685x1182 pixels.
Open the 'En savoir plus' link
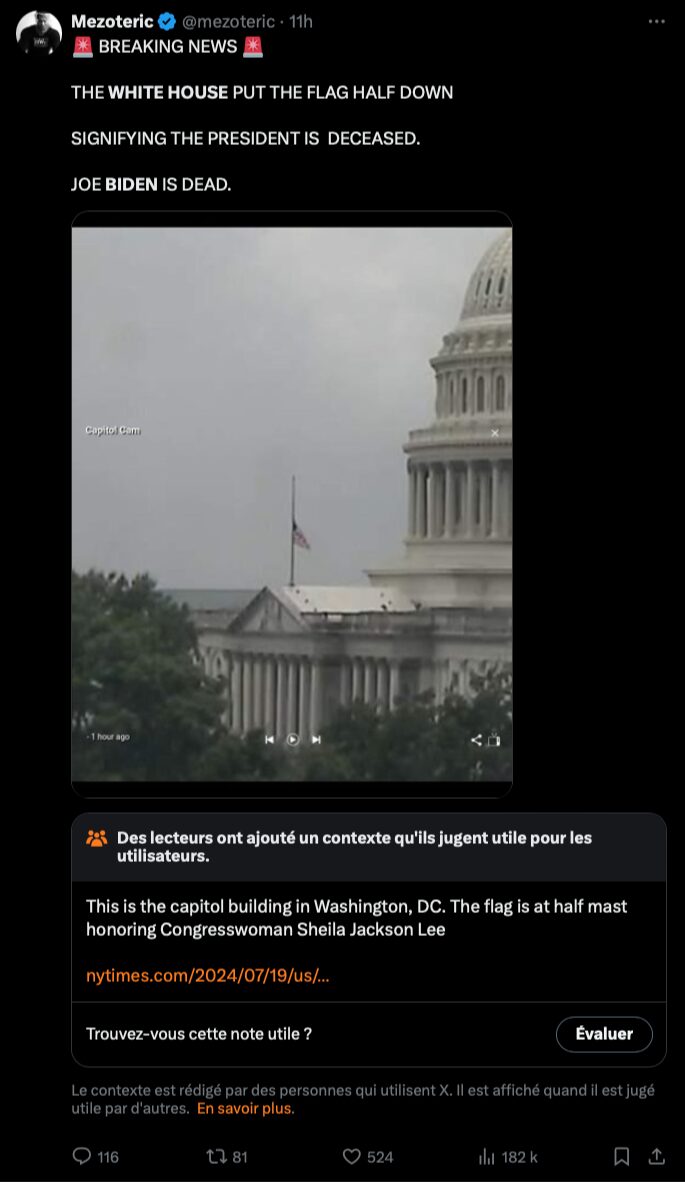246,1108
